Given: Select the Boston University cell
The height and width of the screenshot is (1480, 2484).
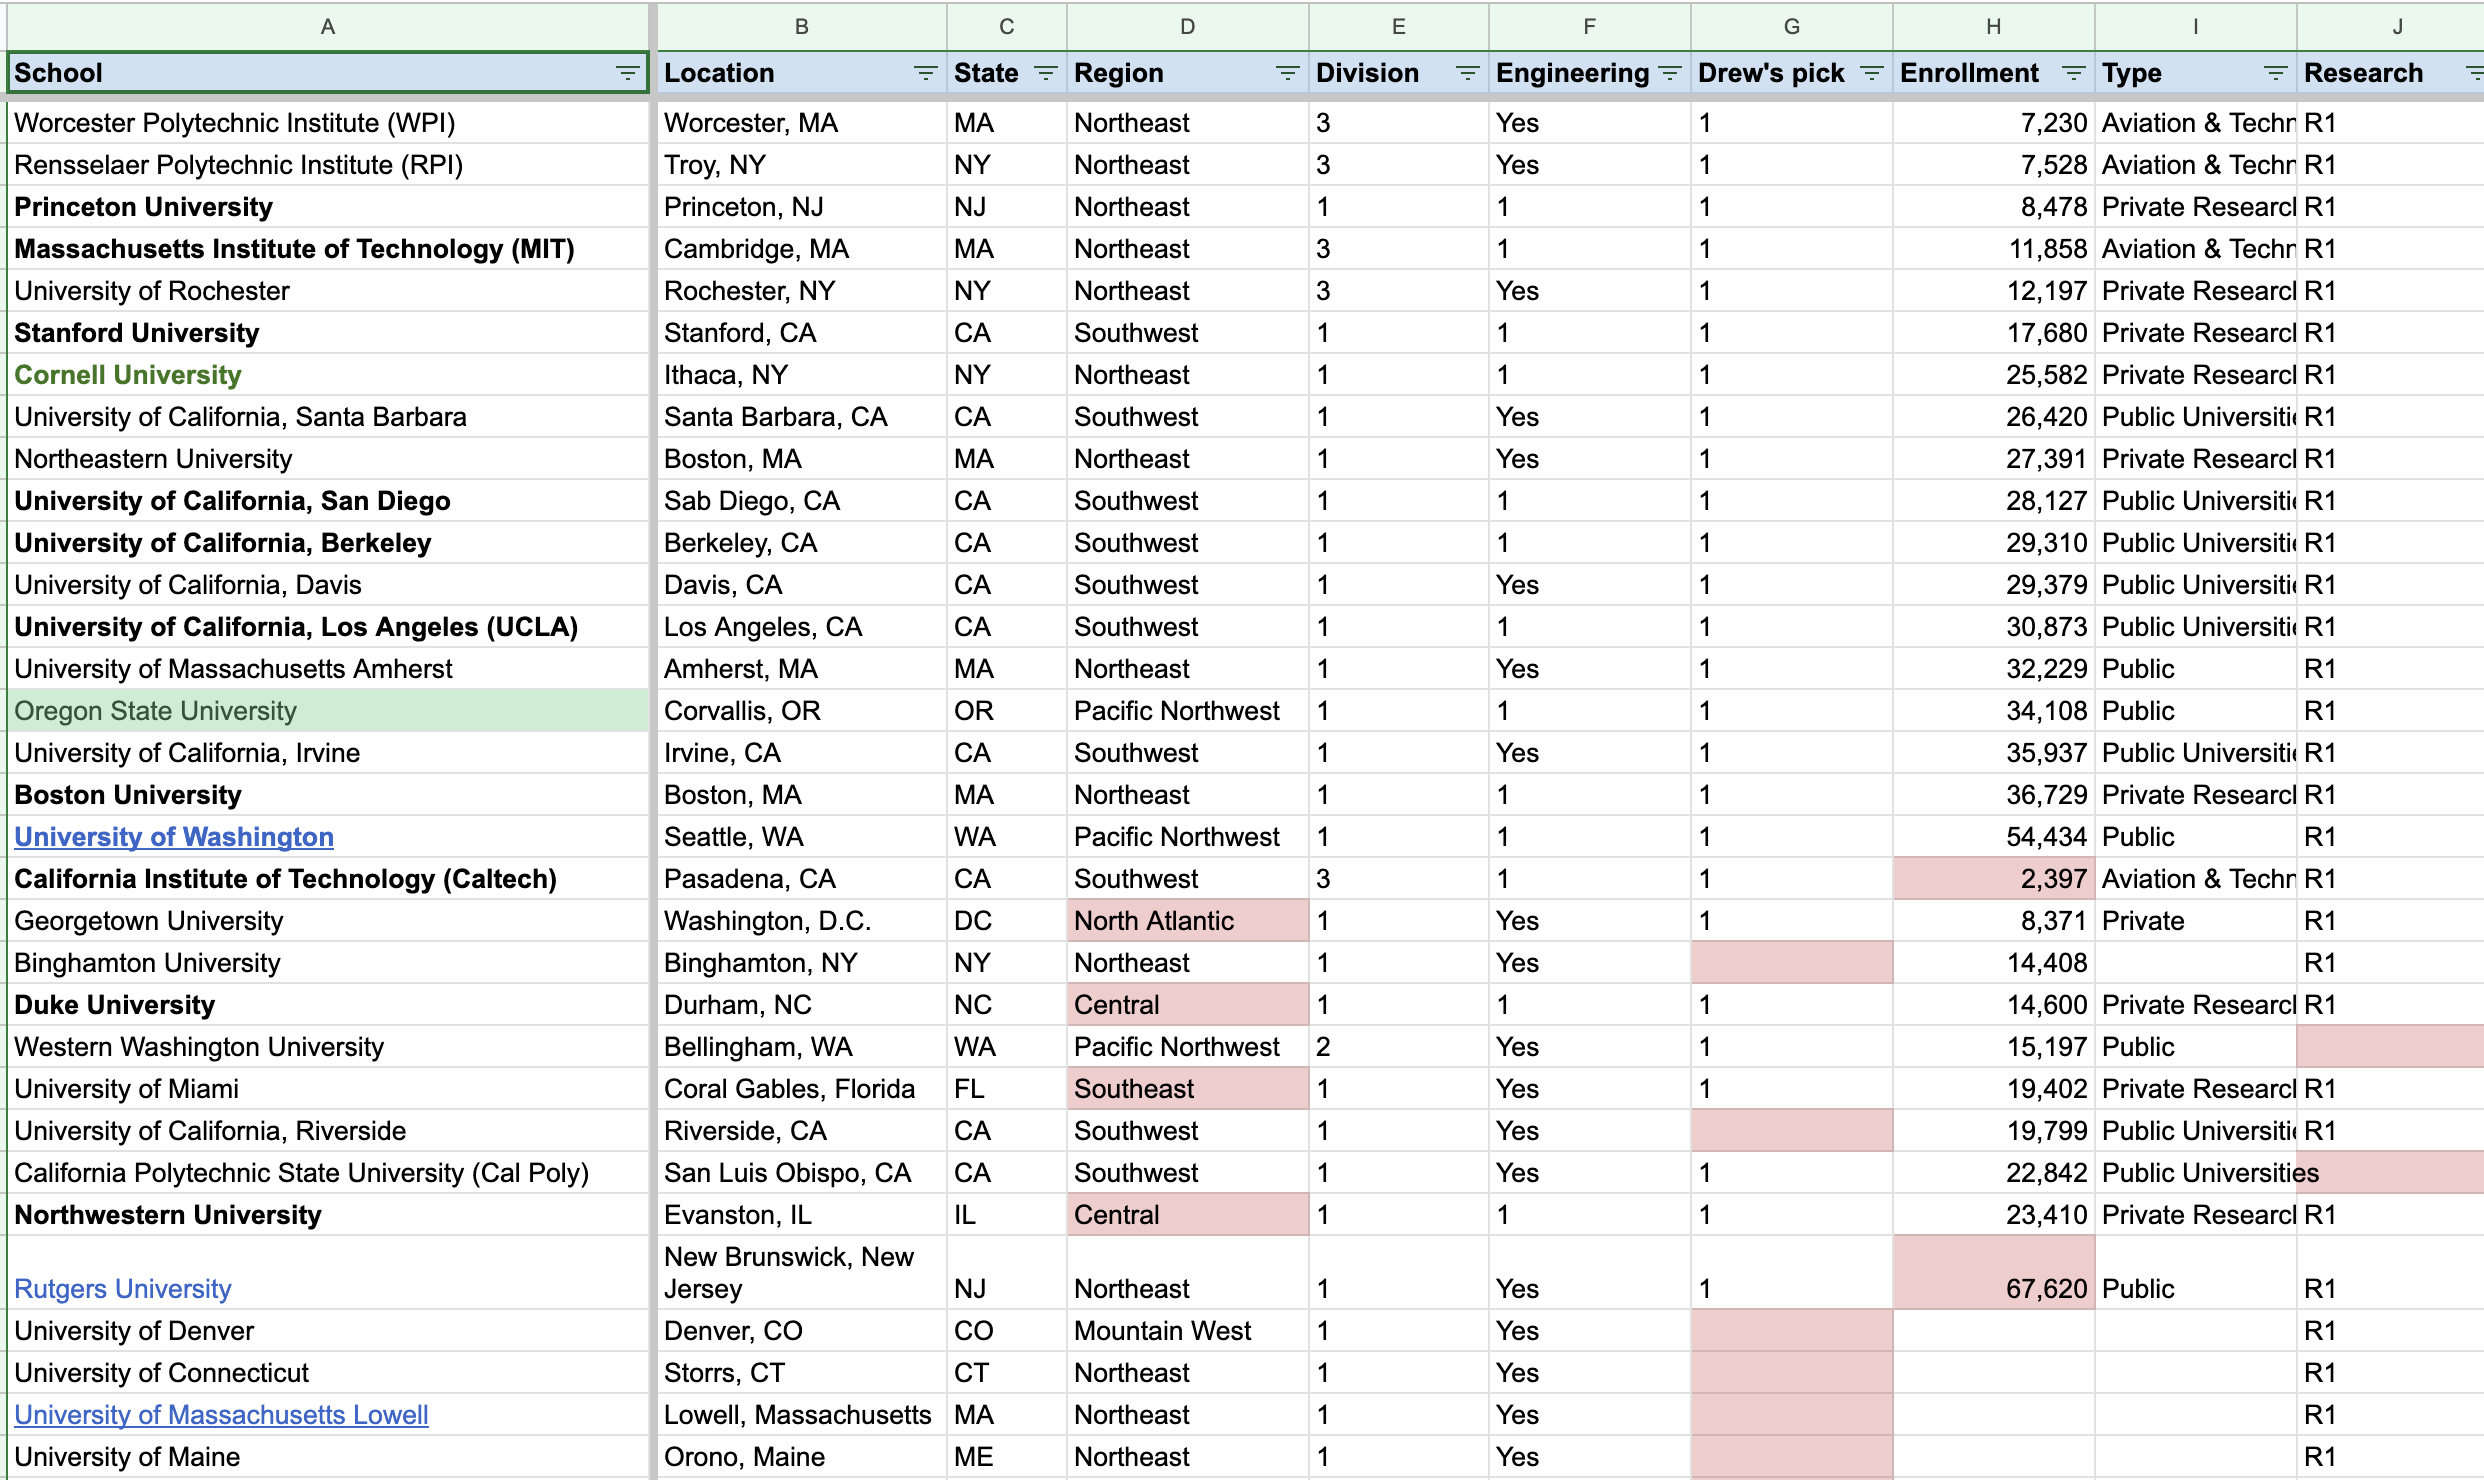Looking at the screenshot, I should click(x=328, y=795).
